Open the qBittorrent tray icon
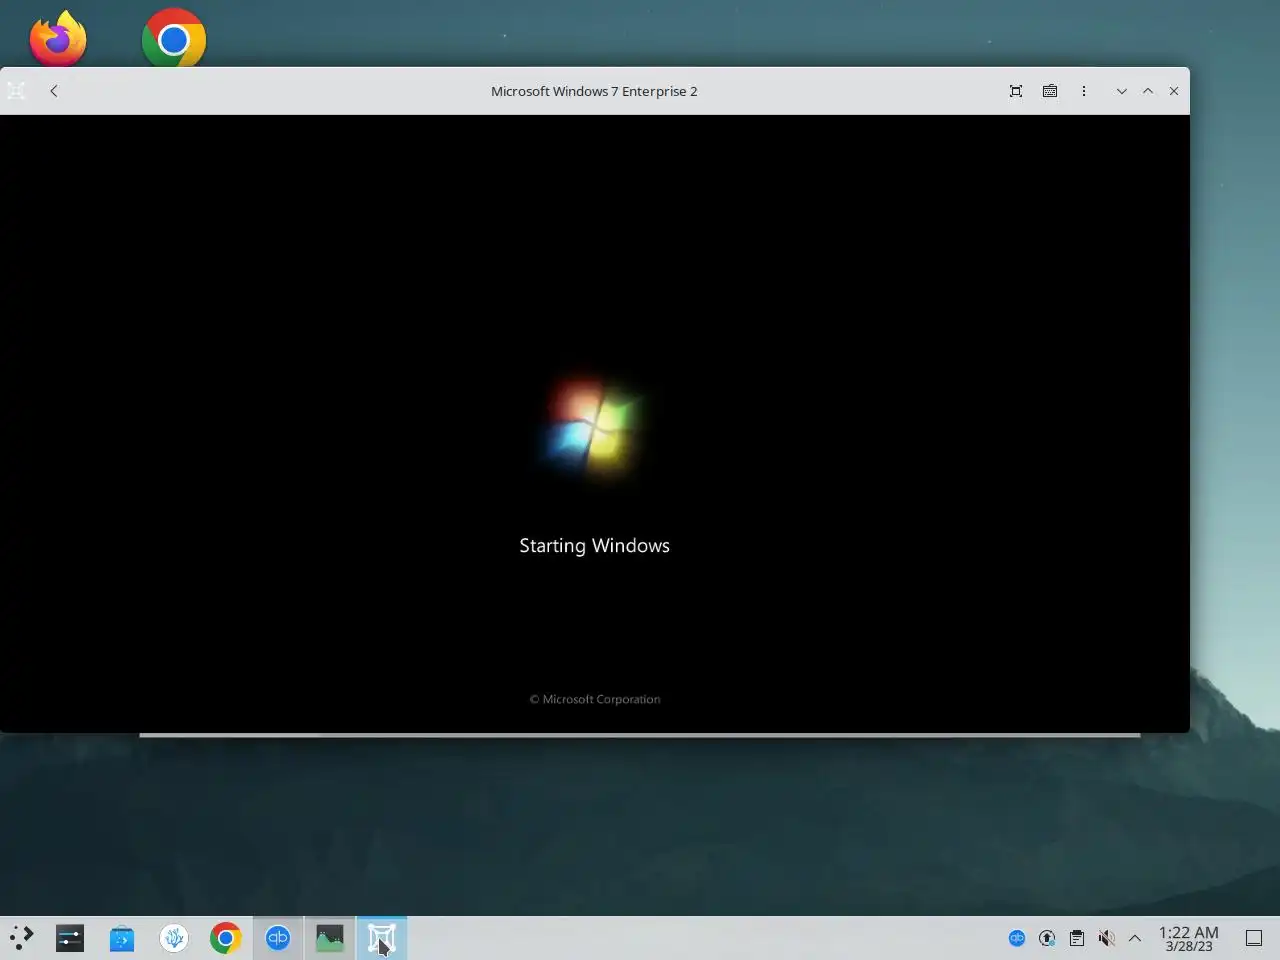 1017,938
